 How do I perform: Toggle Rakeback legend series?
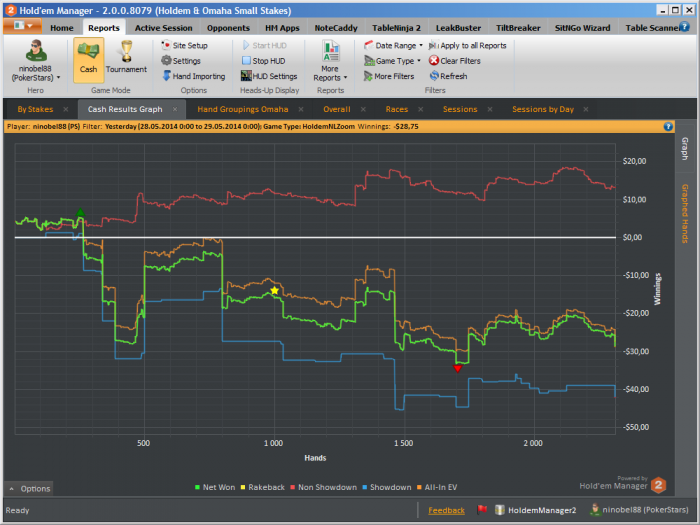click(262, 488)
